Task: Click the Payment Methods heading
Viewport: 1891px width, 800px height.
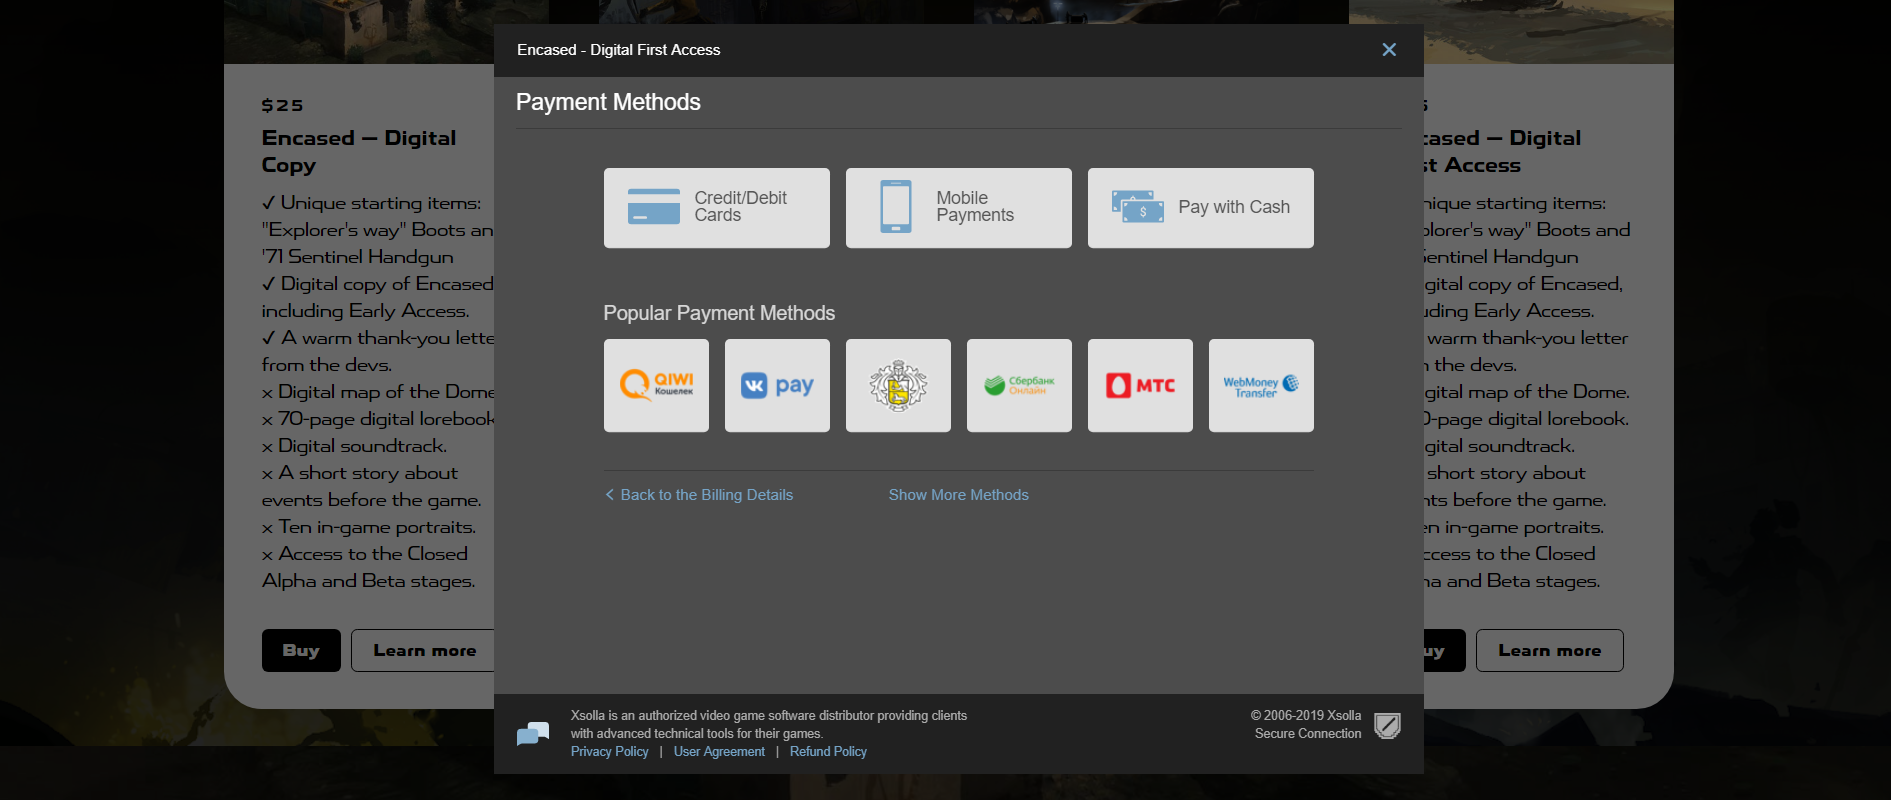Action: click(608, 102)
